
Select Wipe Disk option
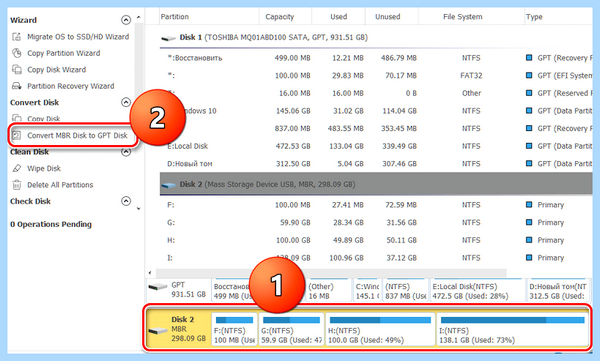44,168
